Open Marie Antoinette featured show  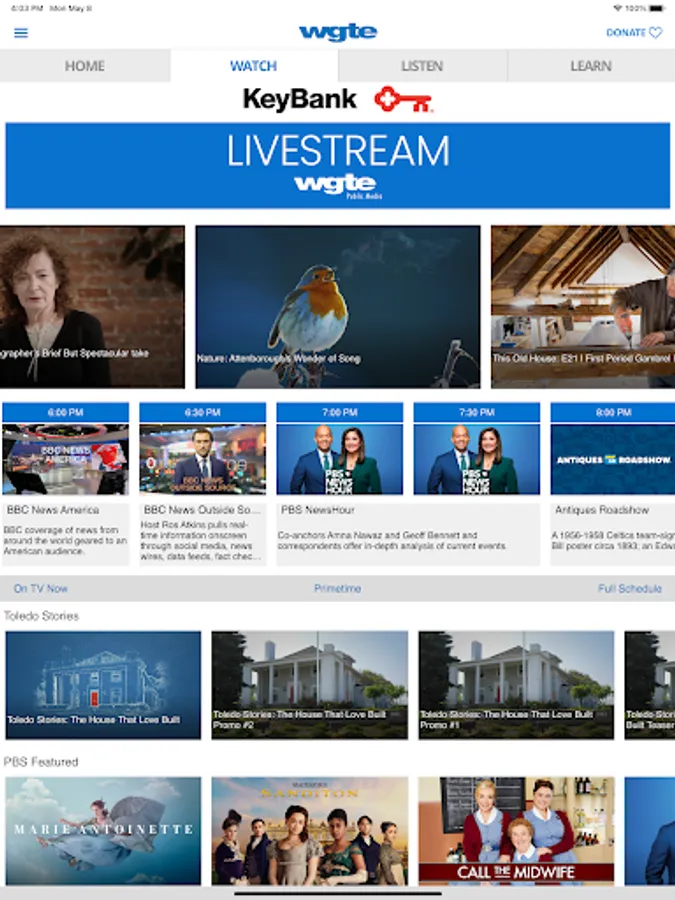pyautogui.click(x=103, y=831)
